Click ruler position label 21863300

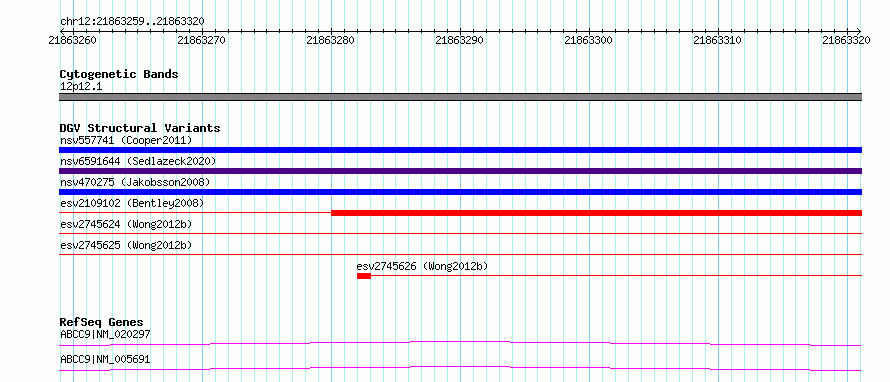click(x=589, y=40)
